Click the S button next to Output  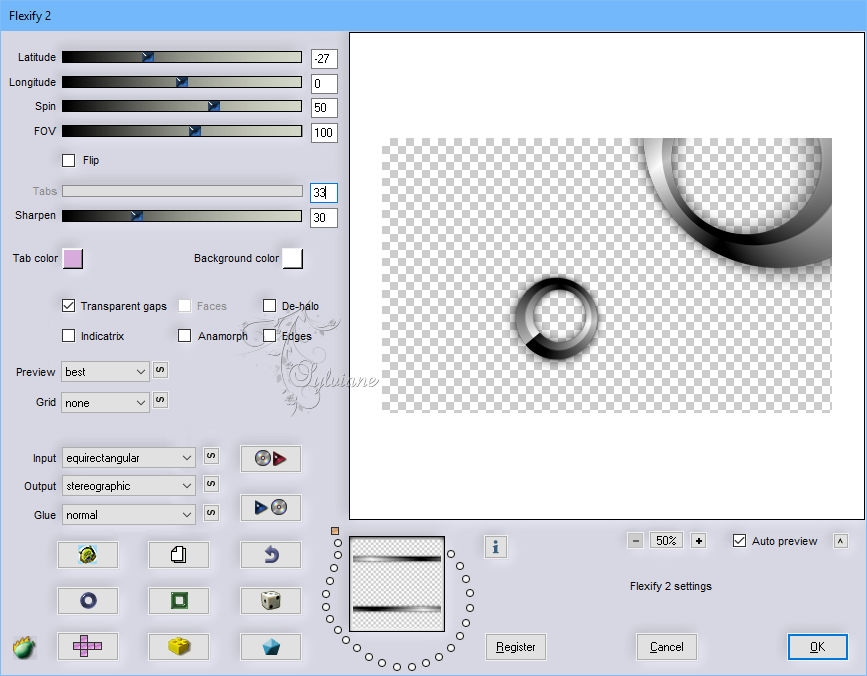pyautogui.click(x=211, y=484)
